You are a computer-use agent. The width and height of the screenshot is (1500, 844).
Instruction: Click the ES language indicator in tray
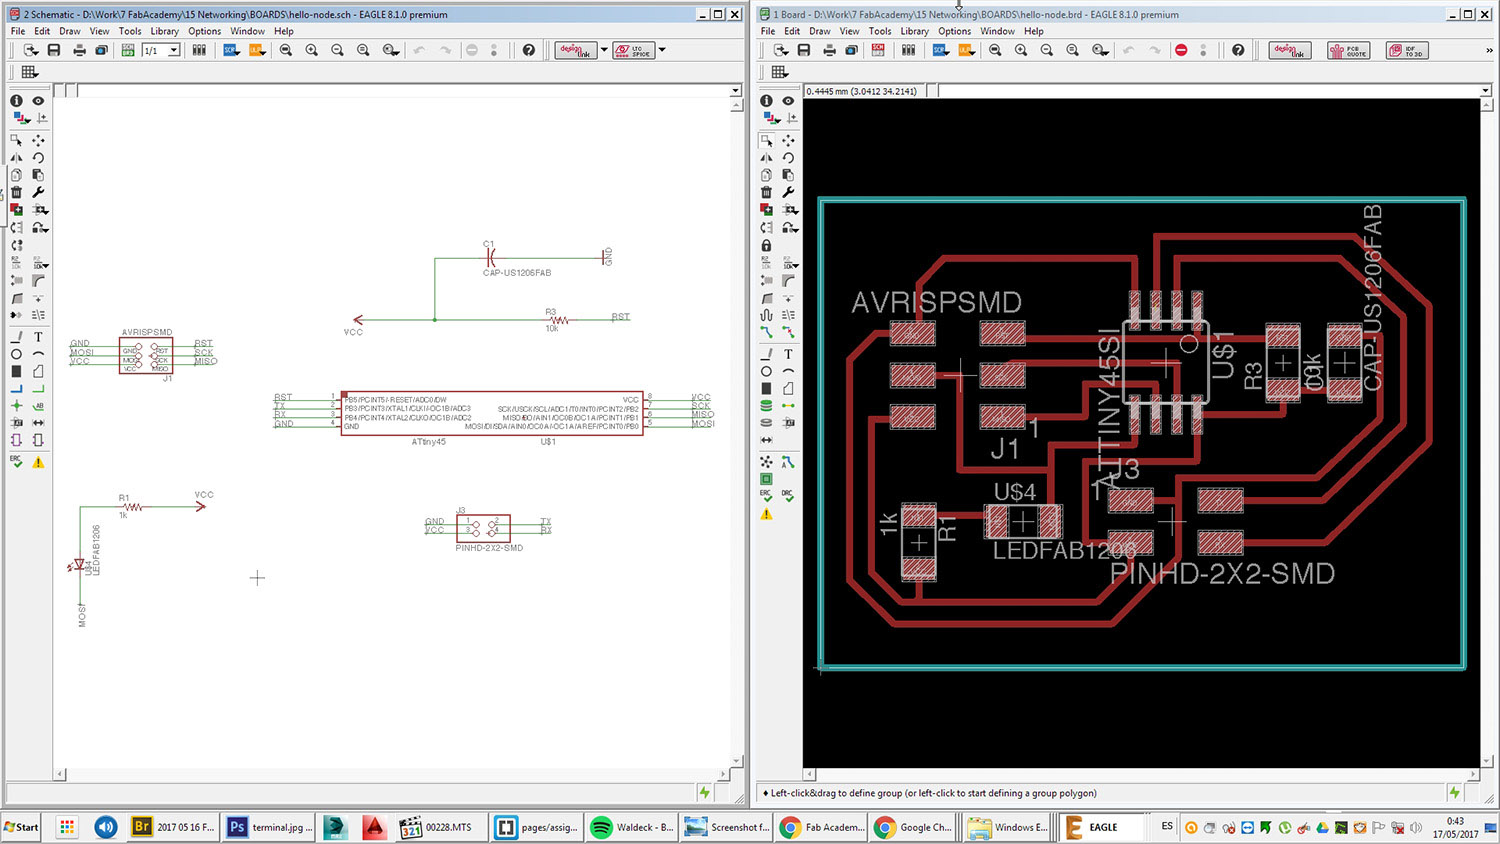[x=1167, y=827]
